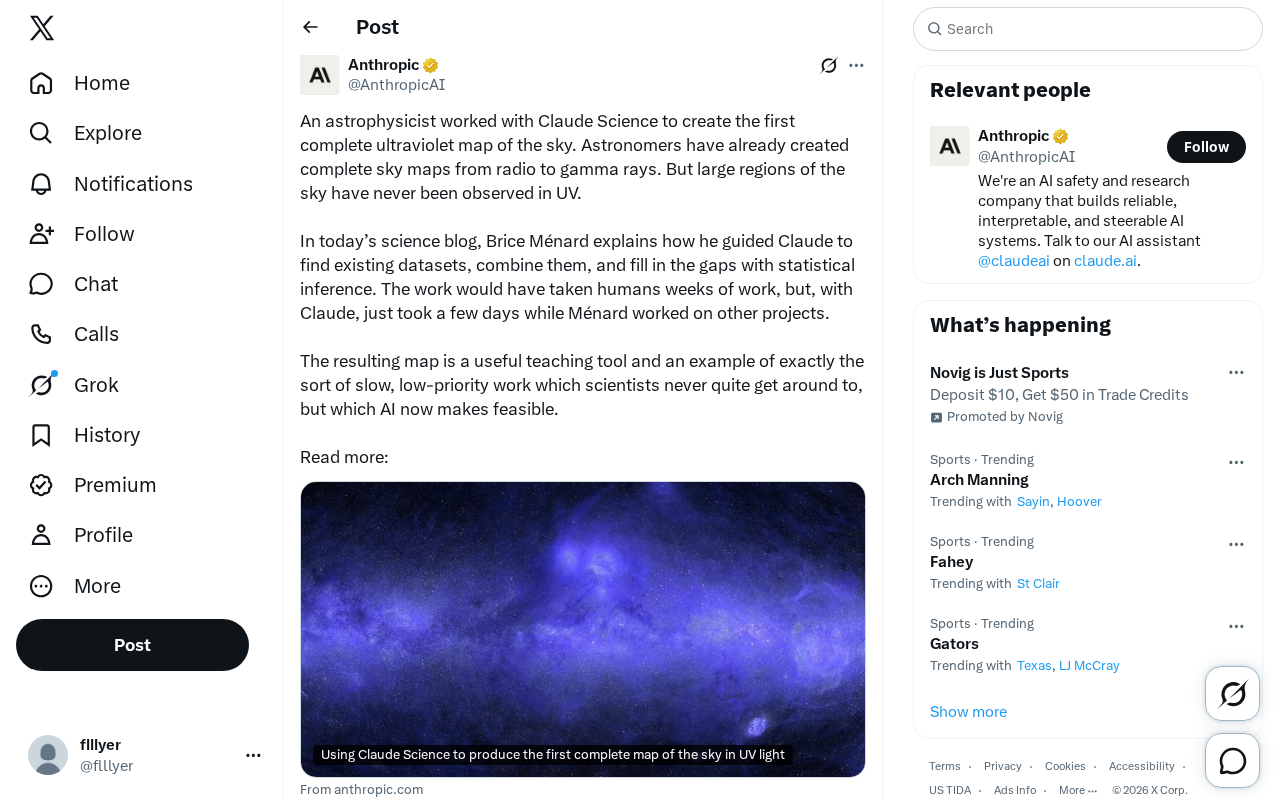The height and width of the screenshot is (800, 1280).
Task: Click the Search input field
Action: click(x=1088, y=29)
